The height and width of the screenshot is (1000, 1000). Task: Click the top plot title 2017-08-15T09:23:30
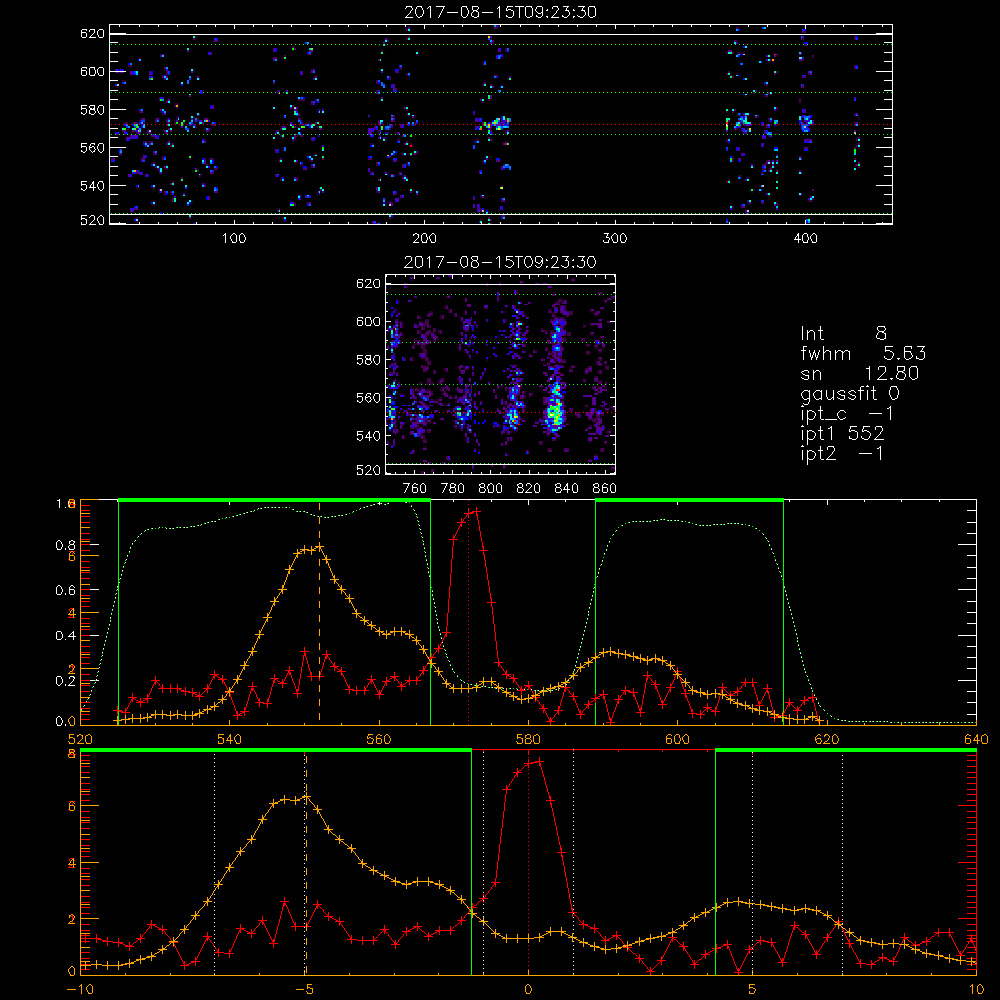pyautogui.click(x=500, y=12)
